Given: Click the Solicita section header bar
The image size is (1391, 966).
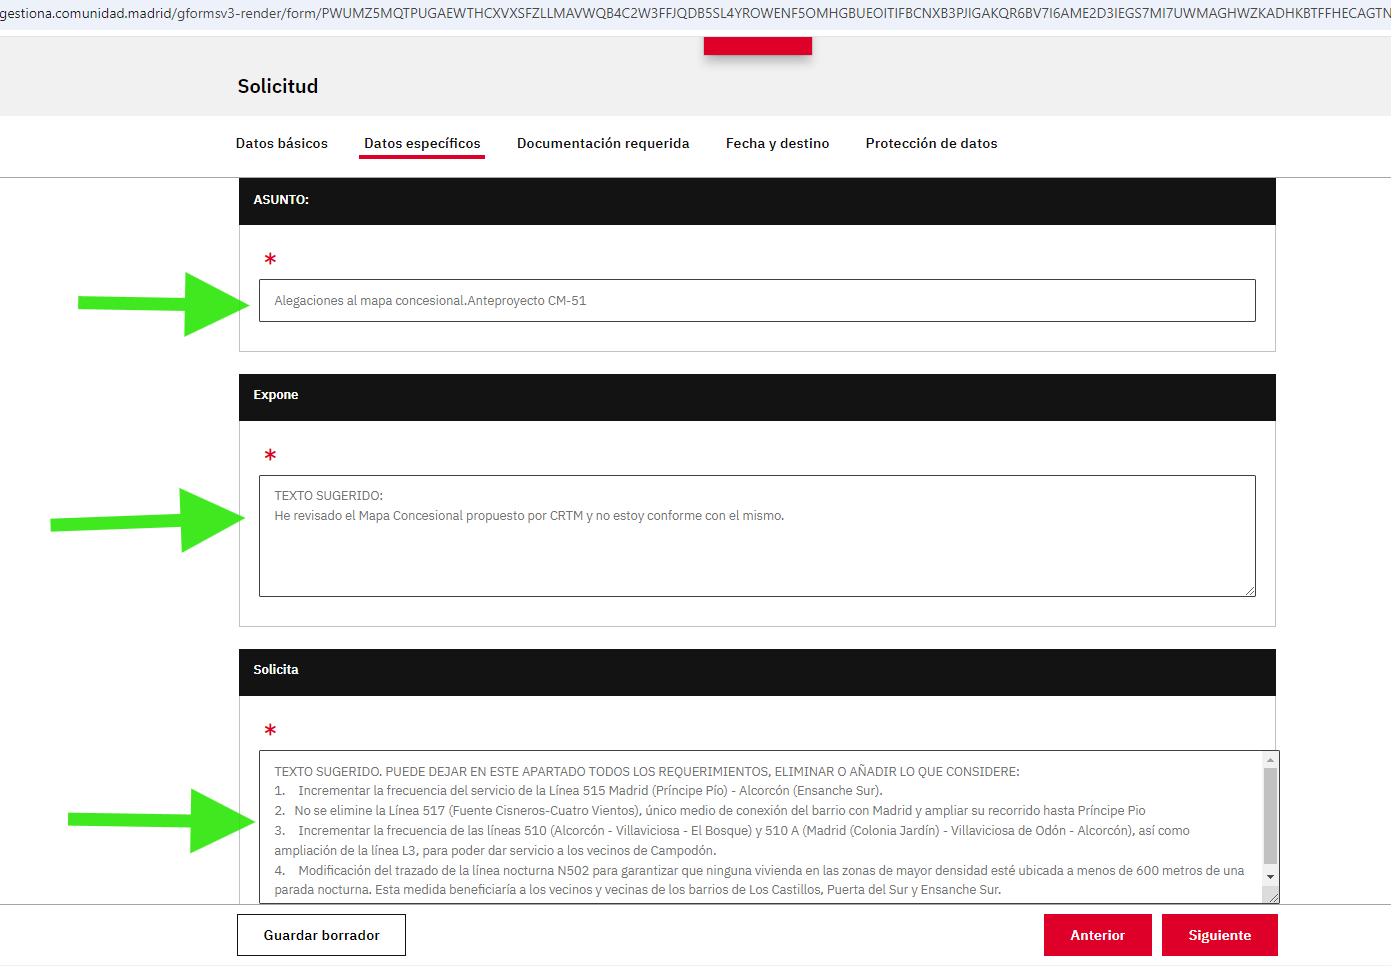Looking at the screenshot, I should click(757, 671).
